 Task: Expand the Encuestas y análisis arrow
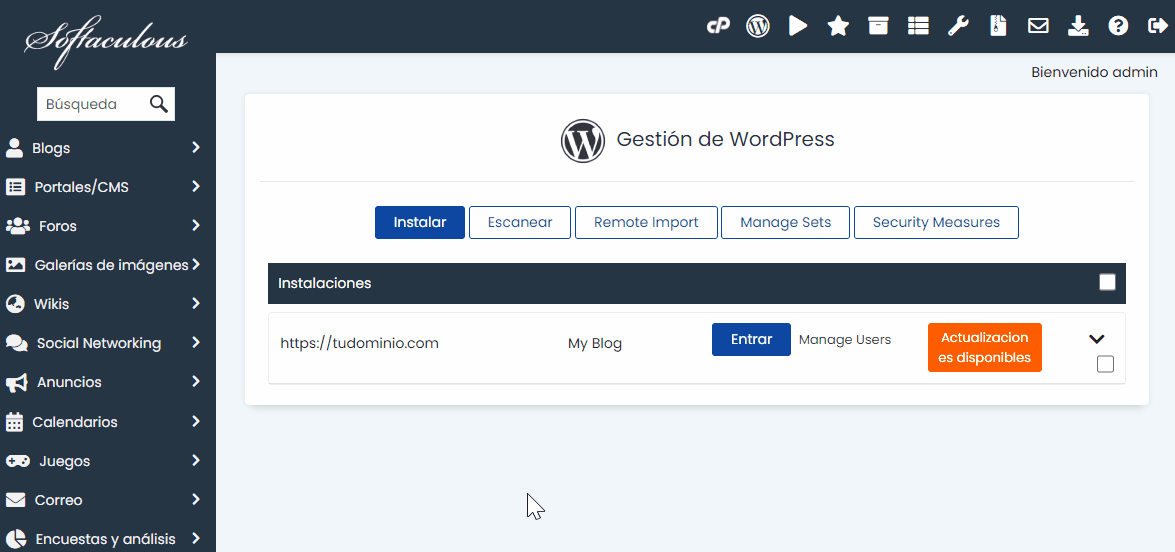click(x=196, y=539)
